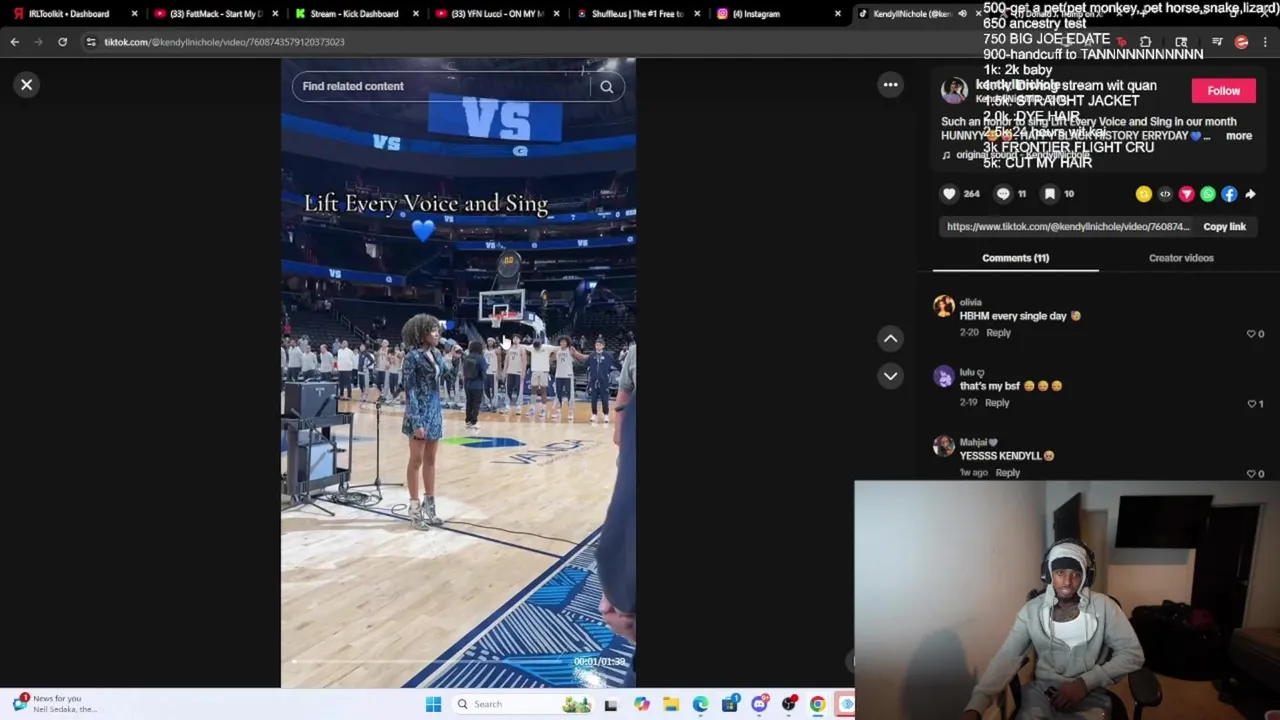Image resolution: width=1280 pixels, height=720 pixels.
Task: Click the browser back arrow
Action: click(x=14, y=42)
